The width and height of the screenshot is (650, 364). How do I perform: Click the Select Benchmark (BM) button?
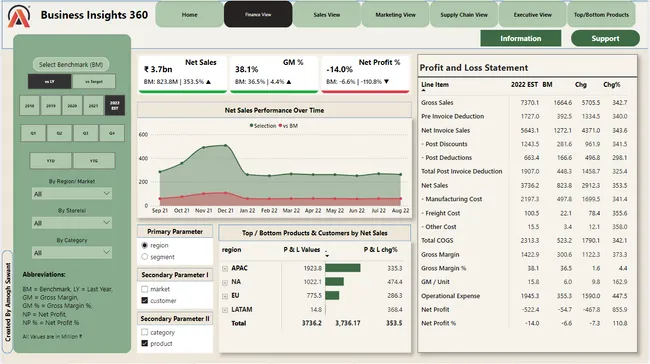point(71,64)
